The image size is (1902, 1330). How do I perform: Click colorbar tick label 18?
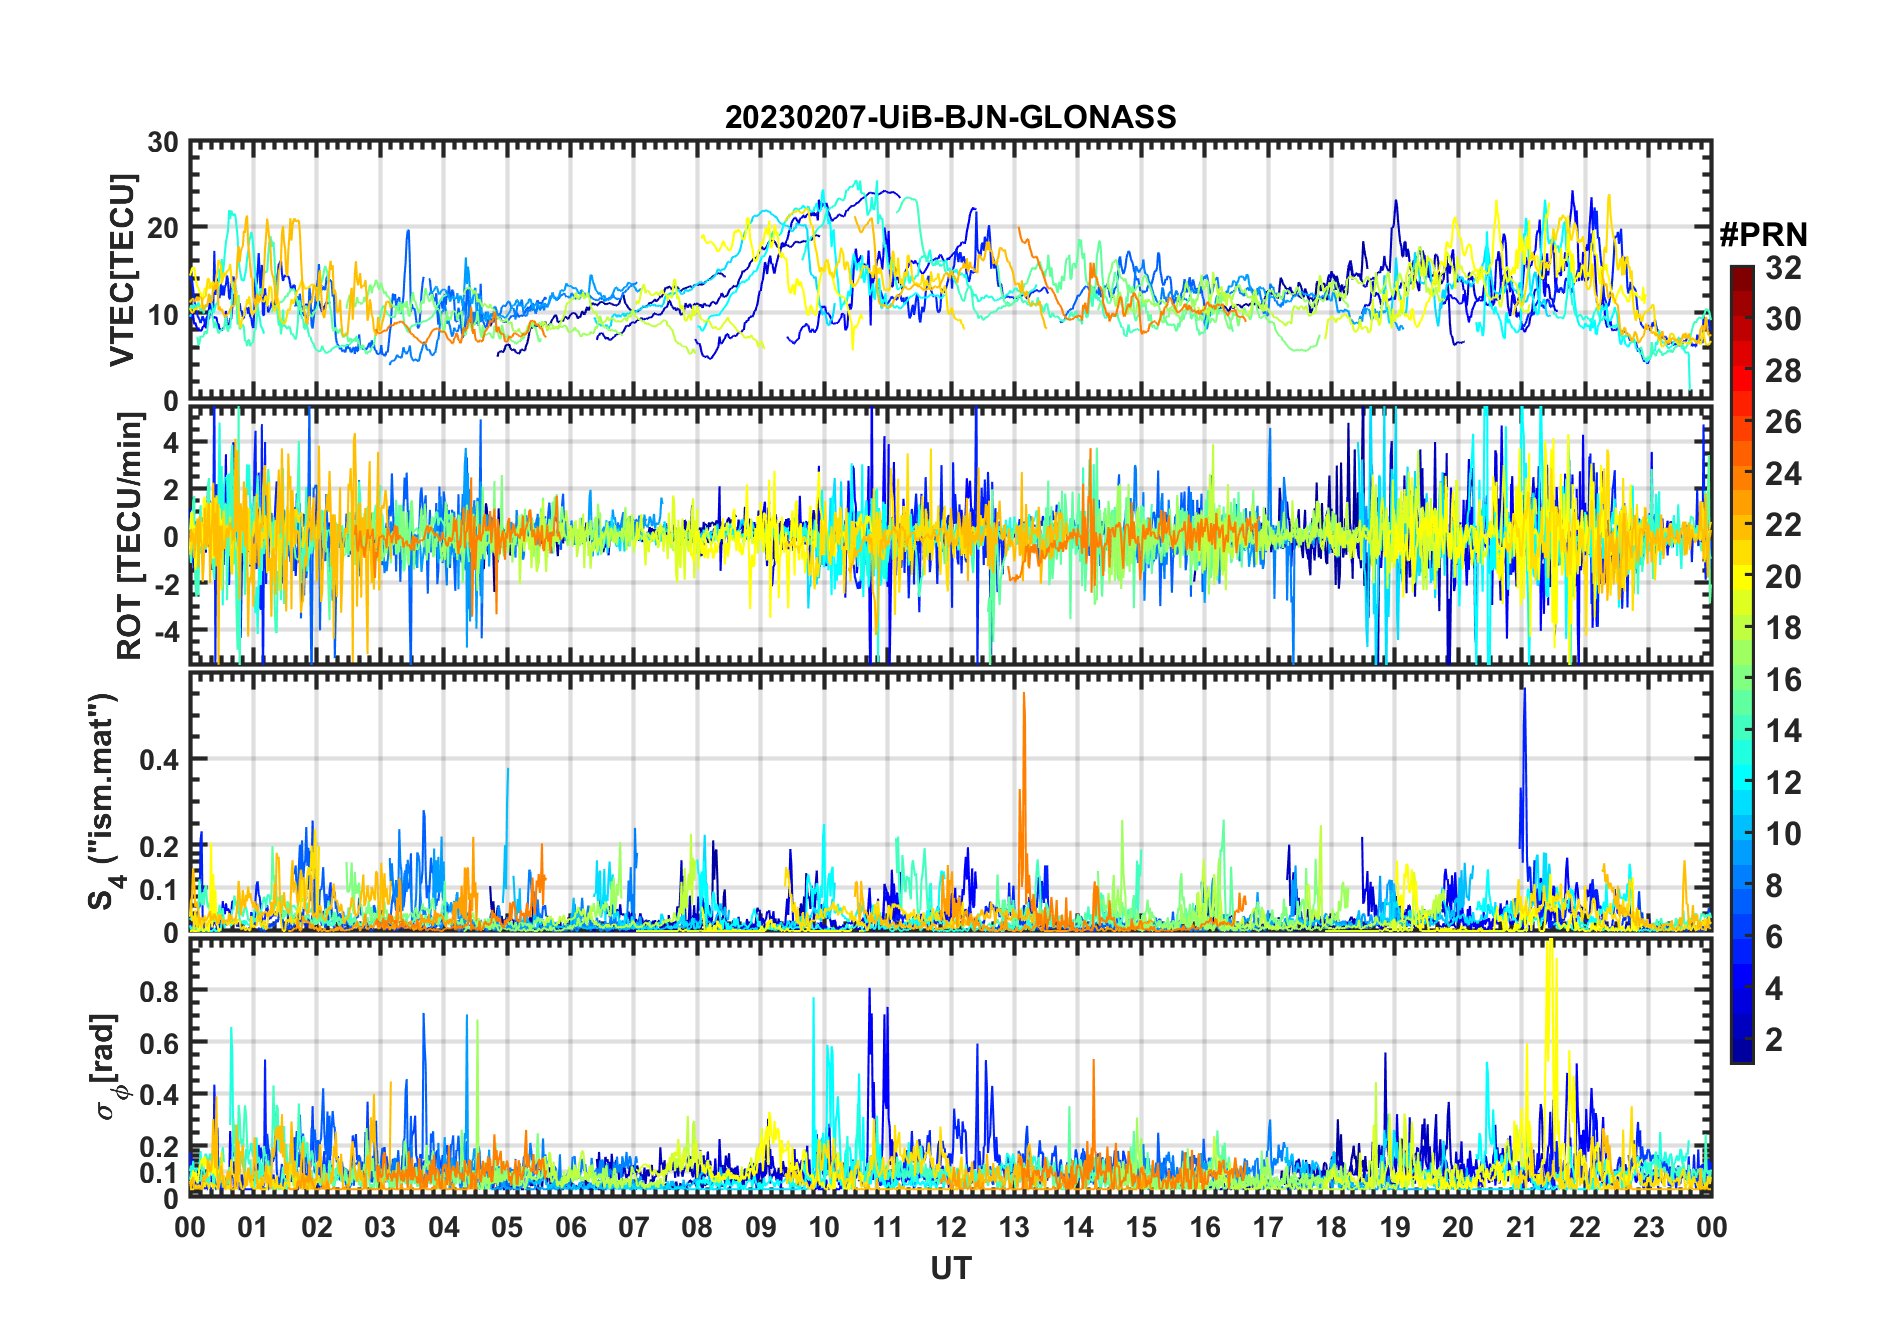pos(1783,628)
